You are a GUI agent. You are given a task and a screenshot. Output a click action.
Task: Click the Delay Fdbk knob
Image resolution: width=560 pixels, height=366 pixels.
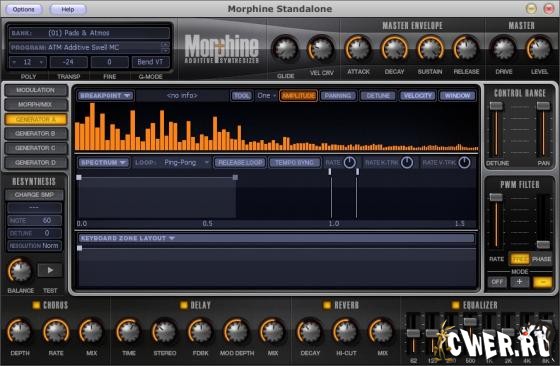[200, 331]
